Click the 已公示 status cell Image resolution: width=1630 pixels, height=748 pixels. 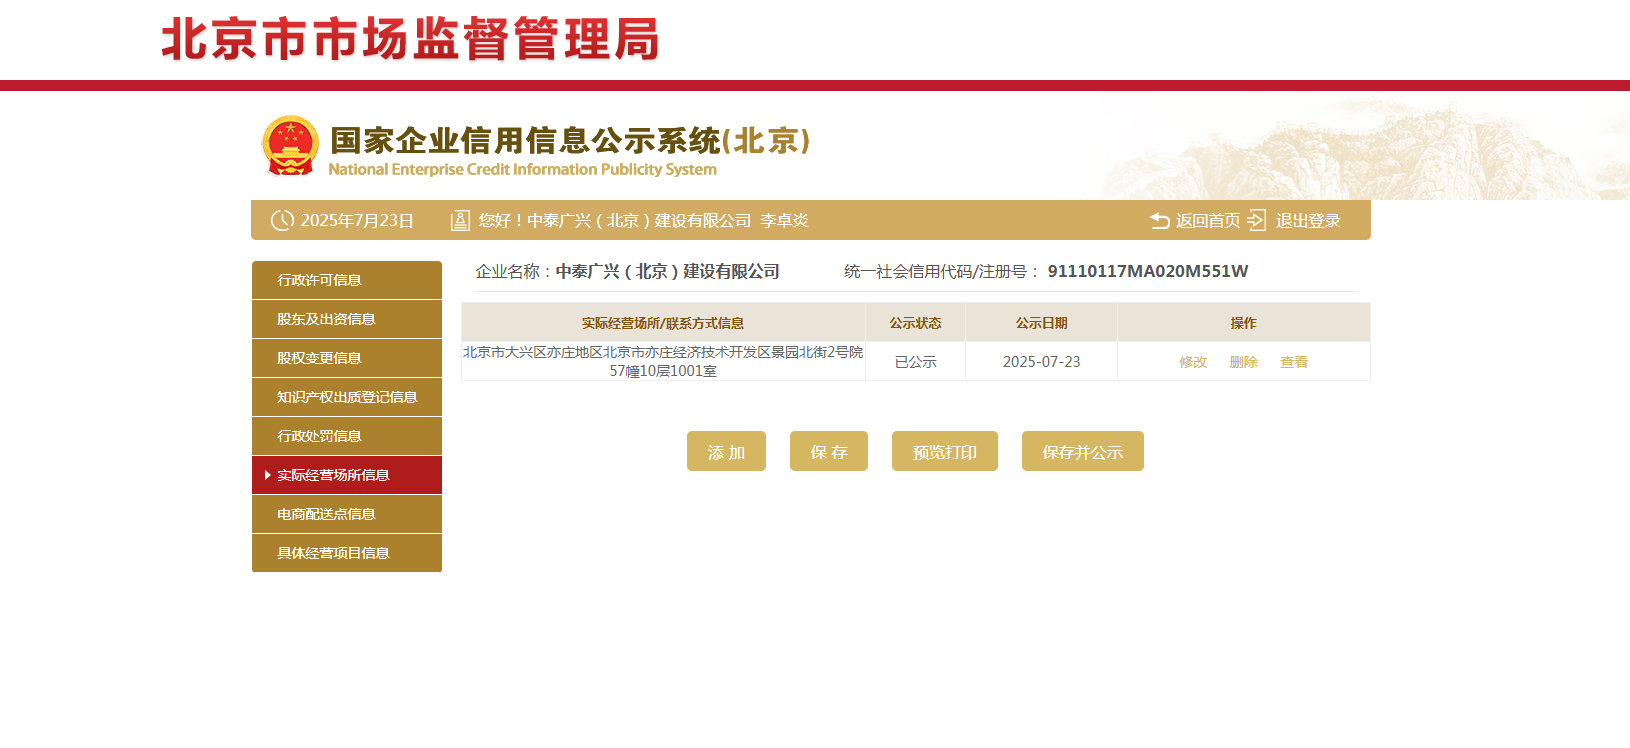tap(916, 362)
